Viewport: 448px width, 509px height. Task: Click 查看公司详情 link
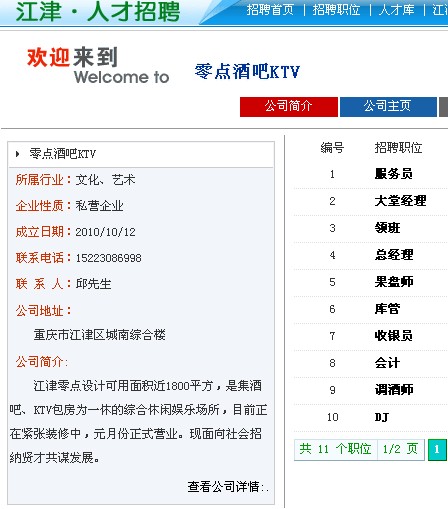click(228, 487)
